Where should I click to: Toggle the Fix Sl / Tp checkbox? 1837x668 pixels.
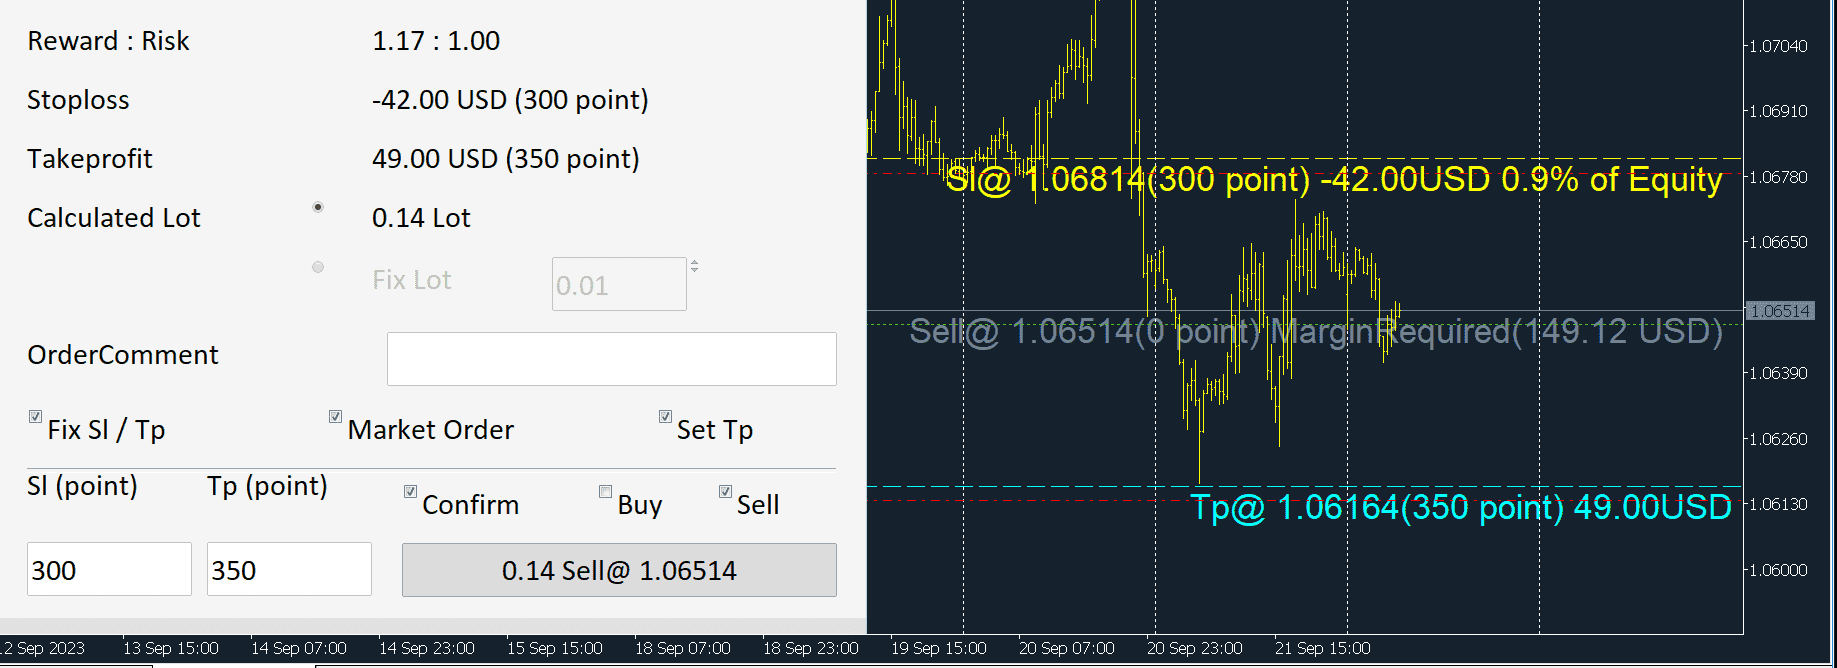[35, 416]
